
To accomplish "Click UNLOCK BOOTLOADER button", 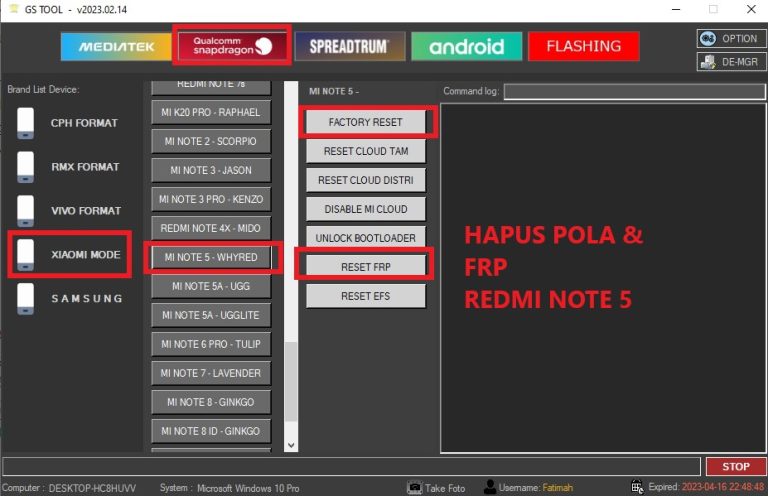I will coord(365,238).
